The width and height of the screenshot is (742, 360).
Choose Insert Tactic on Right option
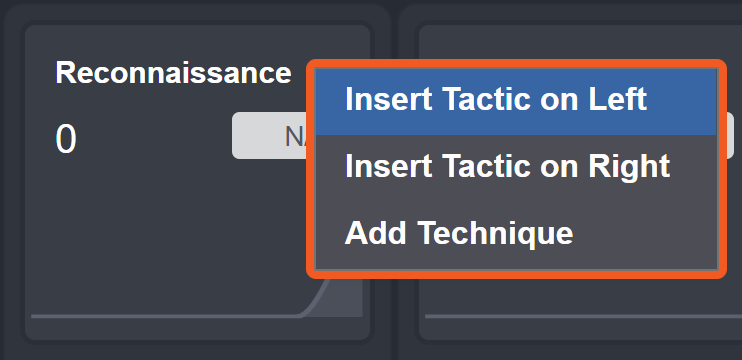[507, 166]
